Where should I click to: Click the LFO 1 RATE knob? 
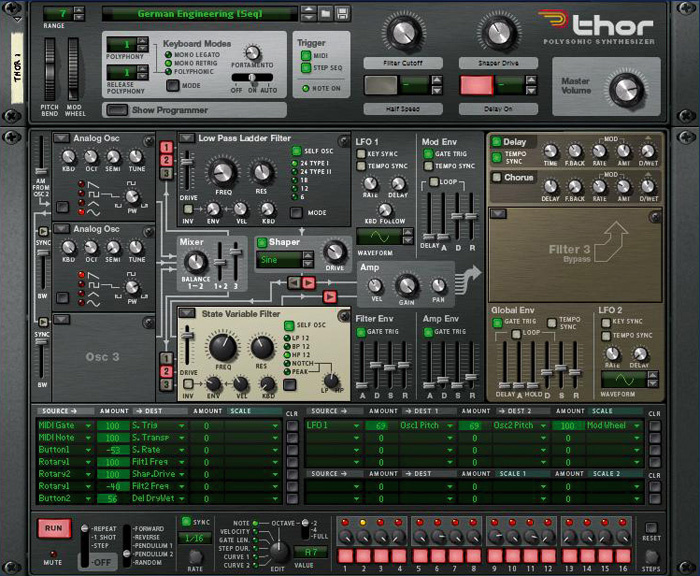[370, 184]
